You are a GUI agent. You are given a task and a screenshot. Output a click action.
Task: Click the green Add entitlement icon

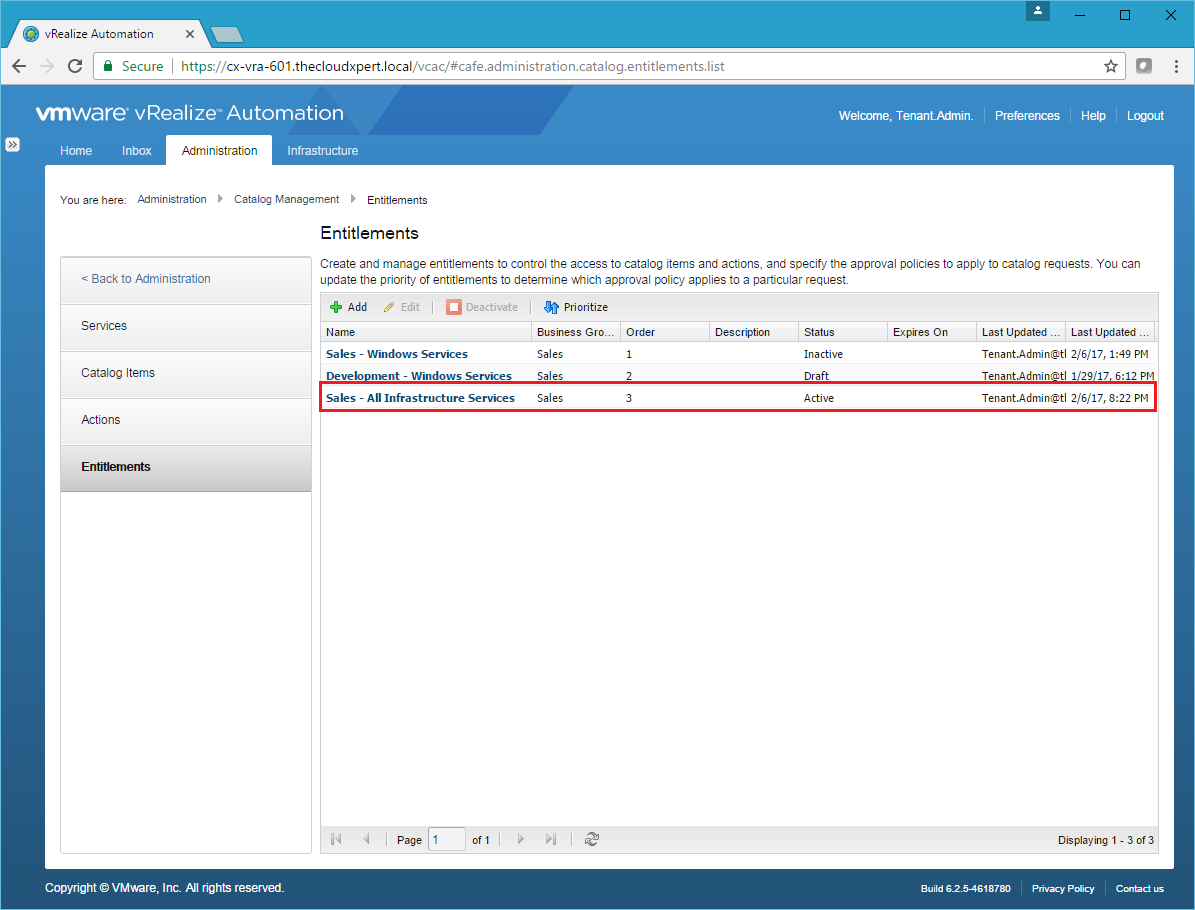337,307
